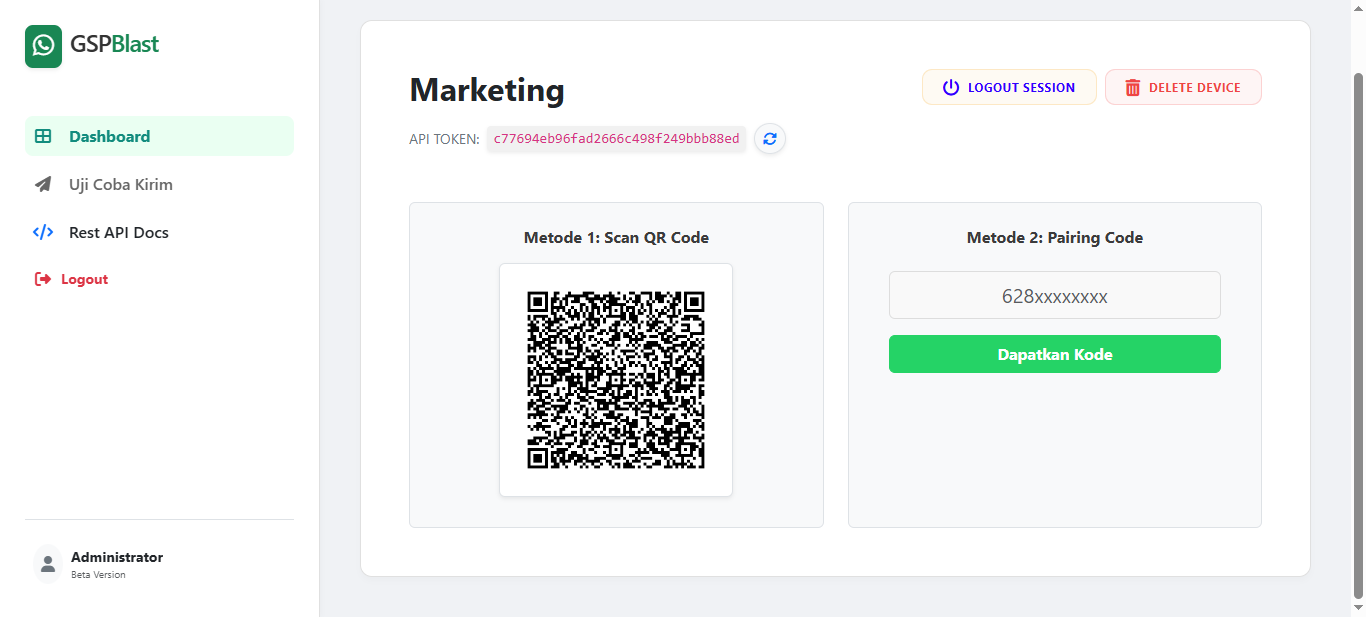The image size is (1366, 617).
Task: Click the 628xxxxxxxx phone number input field
Action: (1054, 295)
